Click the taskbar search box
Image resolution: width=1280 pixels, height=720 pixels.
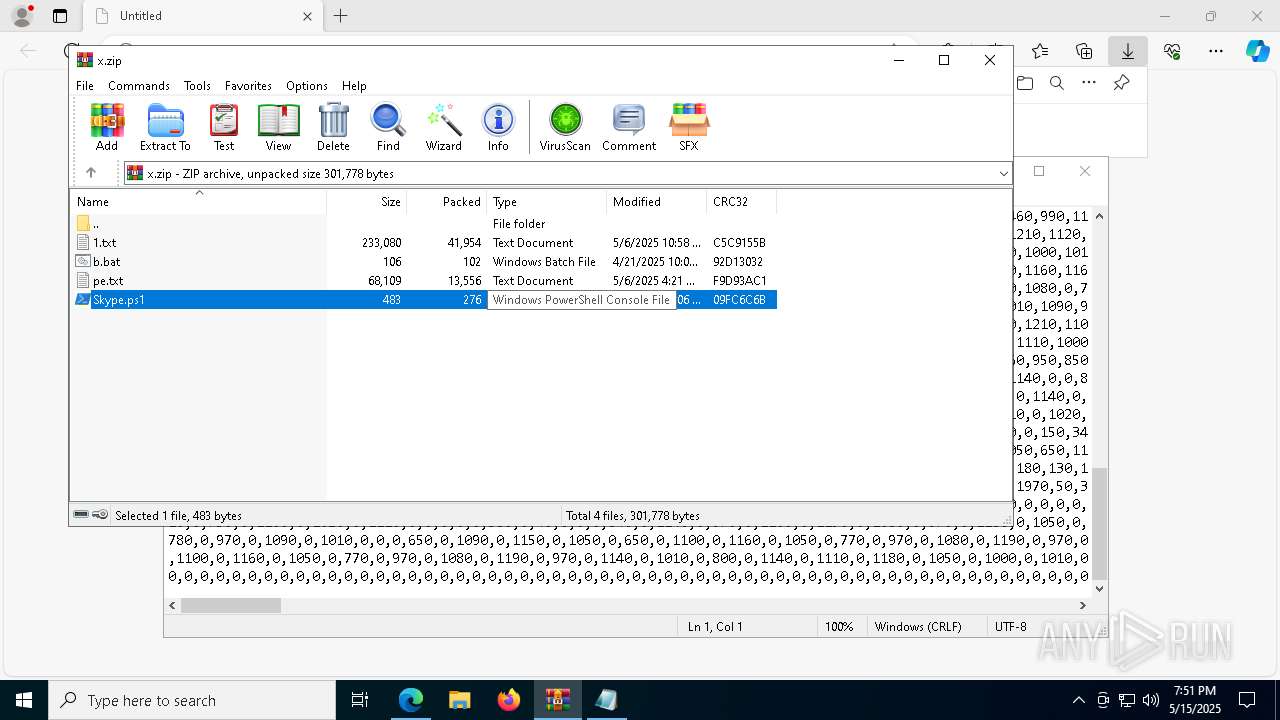(192, 700)
